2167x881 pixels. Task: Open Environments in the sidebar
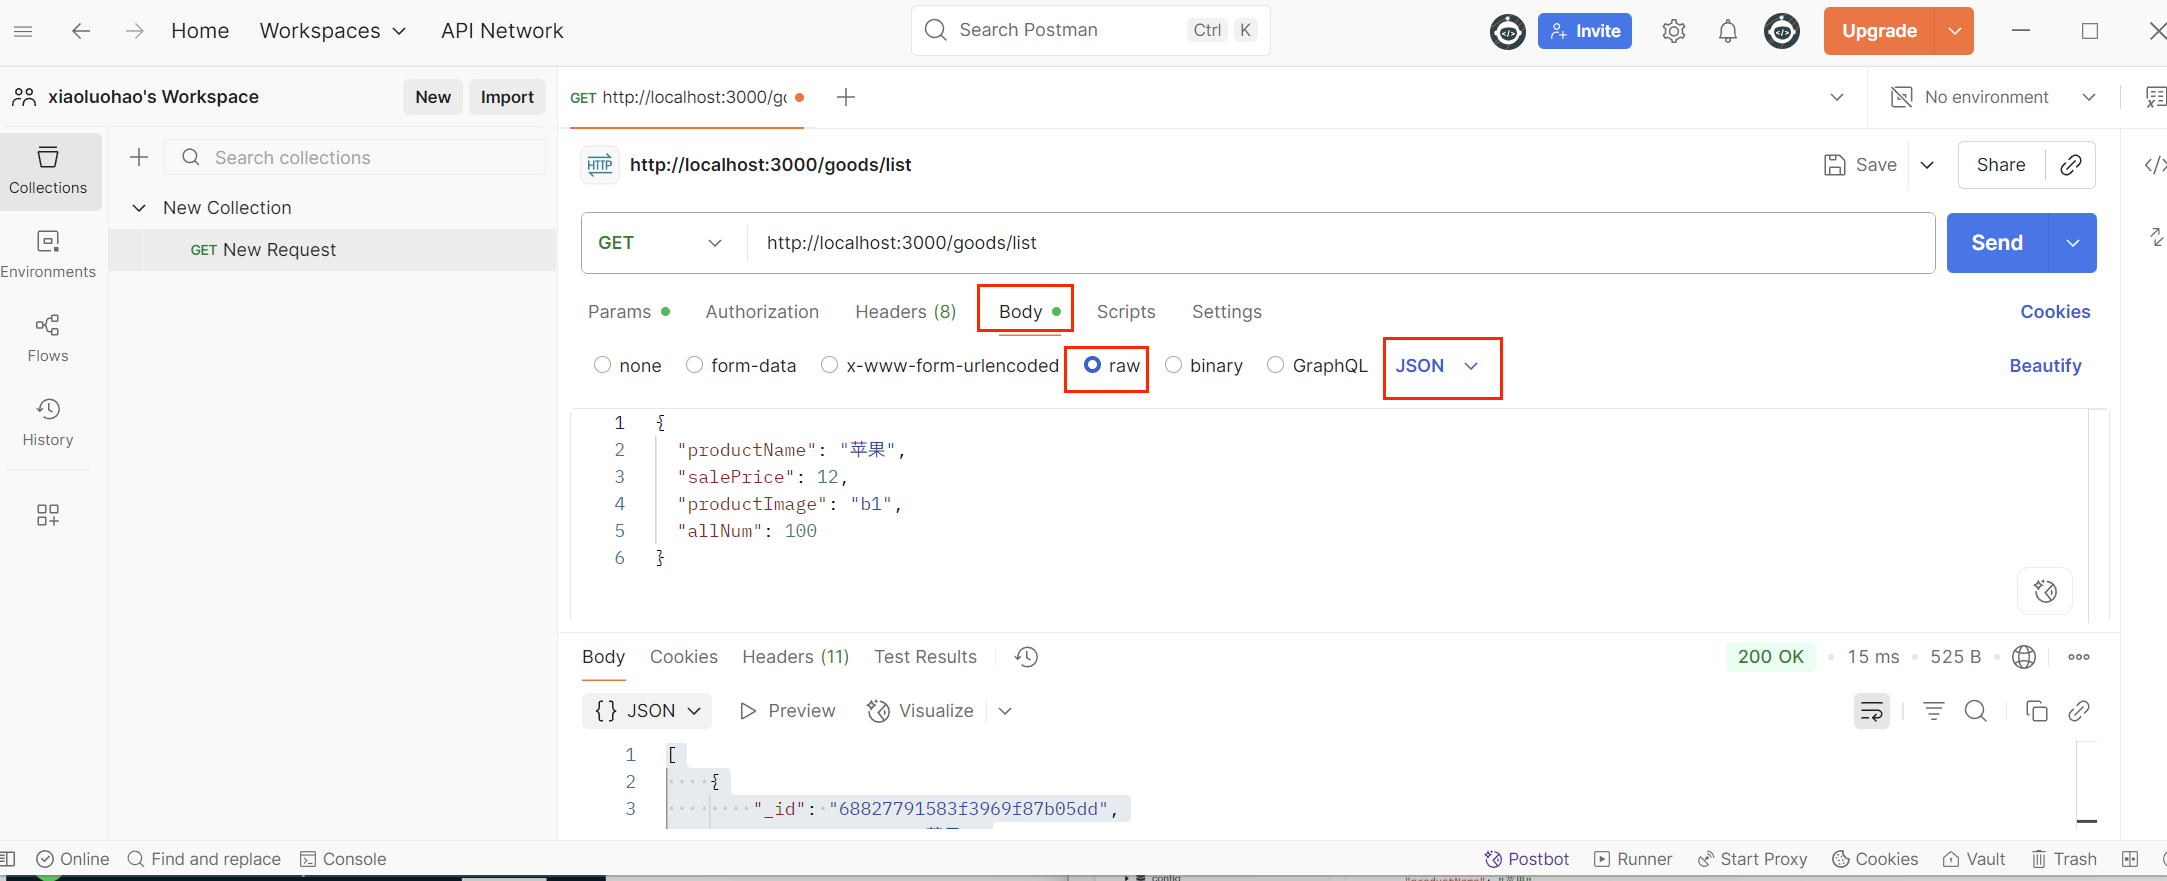(48, 255)
